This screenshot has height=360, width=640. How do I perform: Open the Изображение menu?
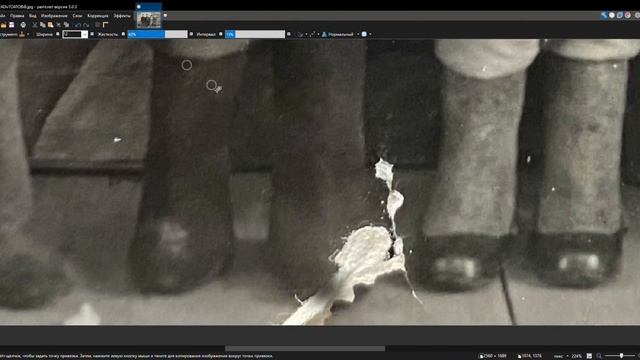pos(54,16)
